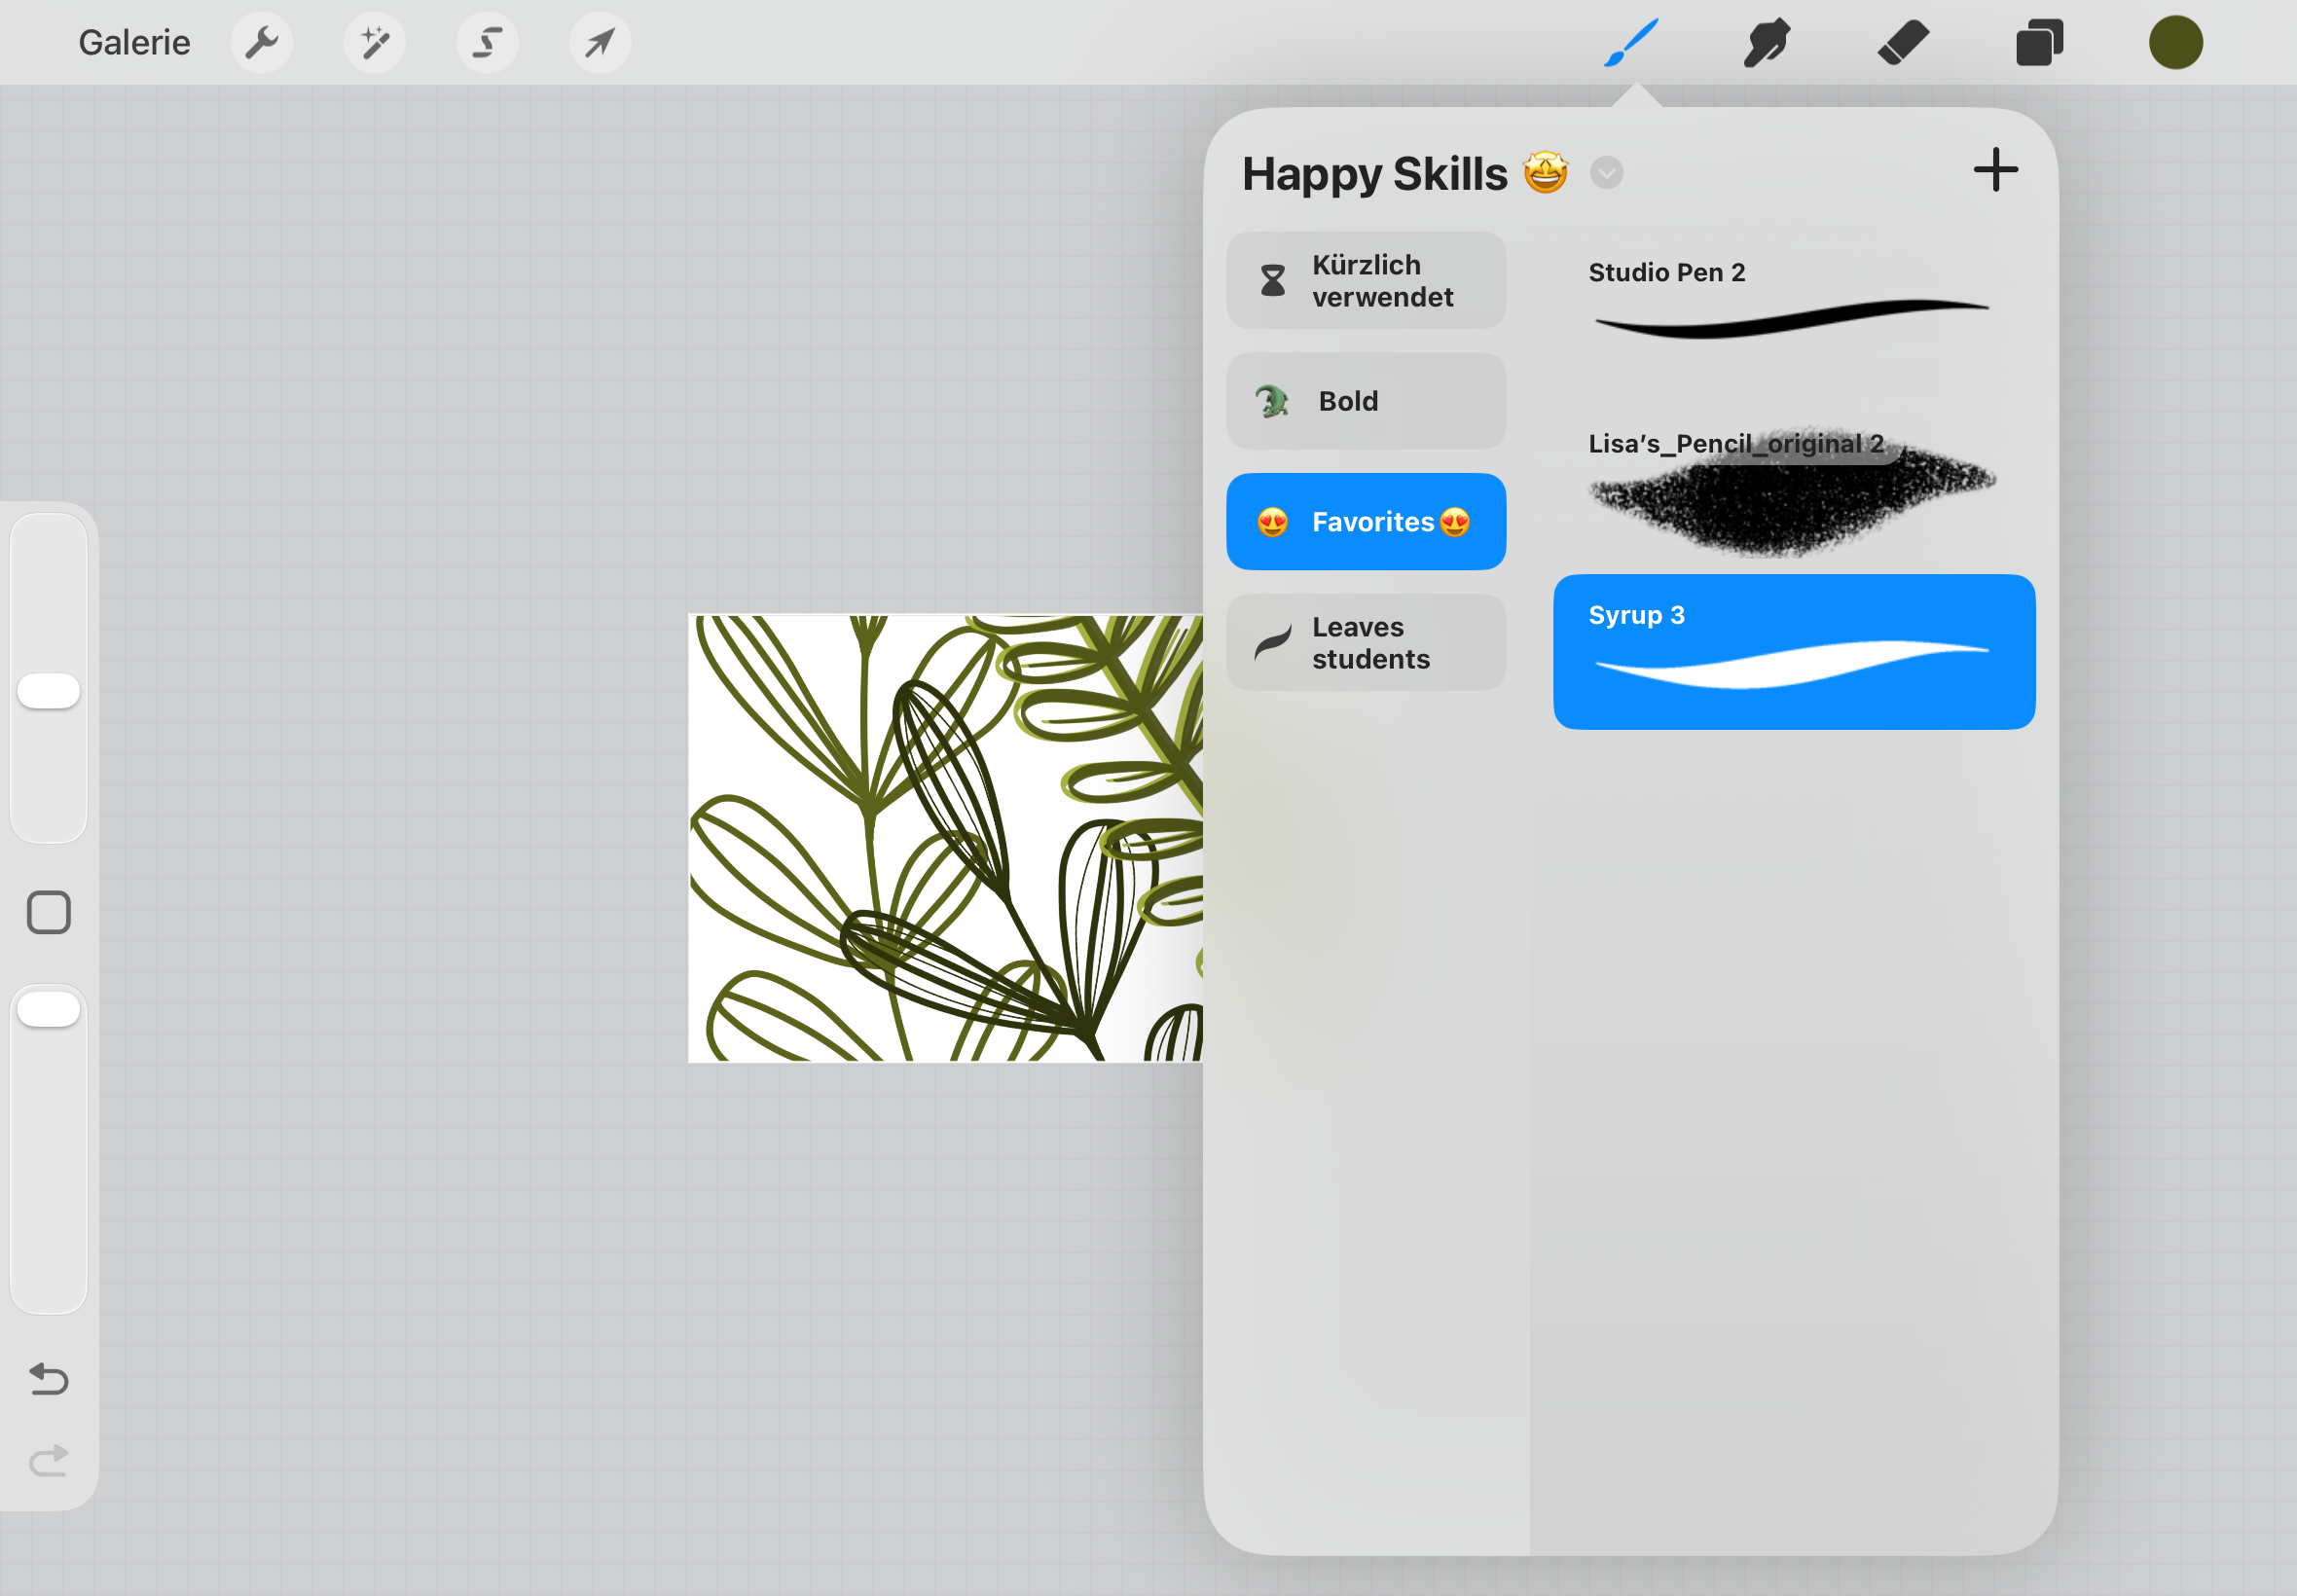Add a new brush with plus
Screen dimensions: 2297x1596
(1995, 170)
